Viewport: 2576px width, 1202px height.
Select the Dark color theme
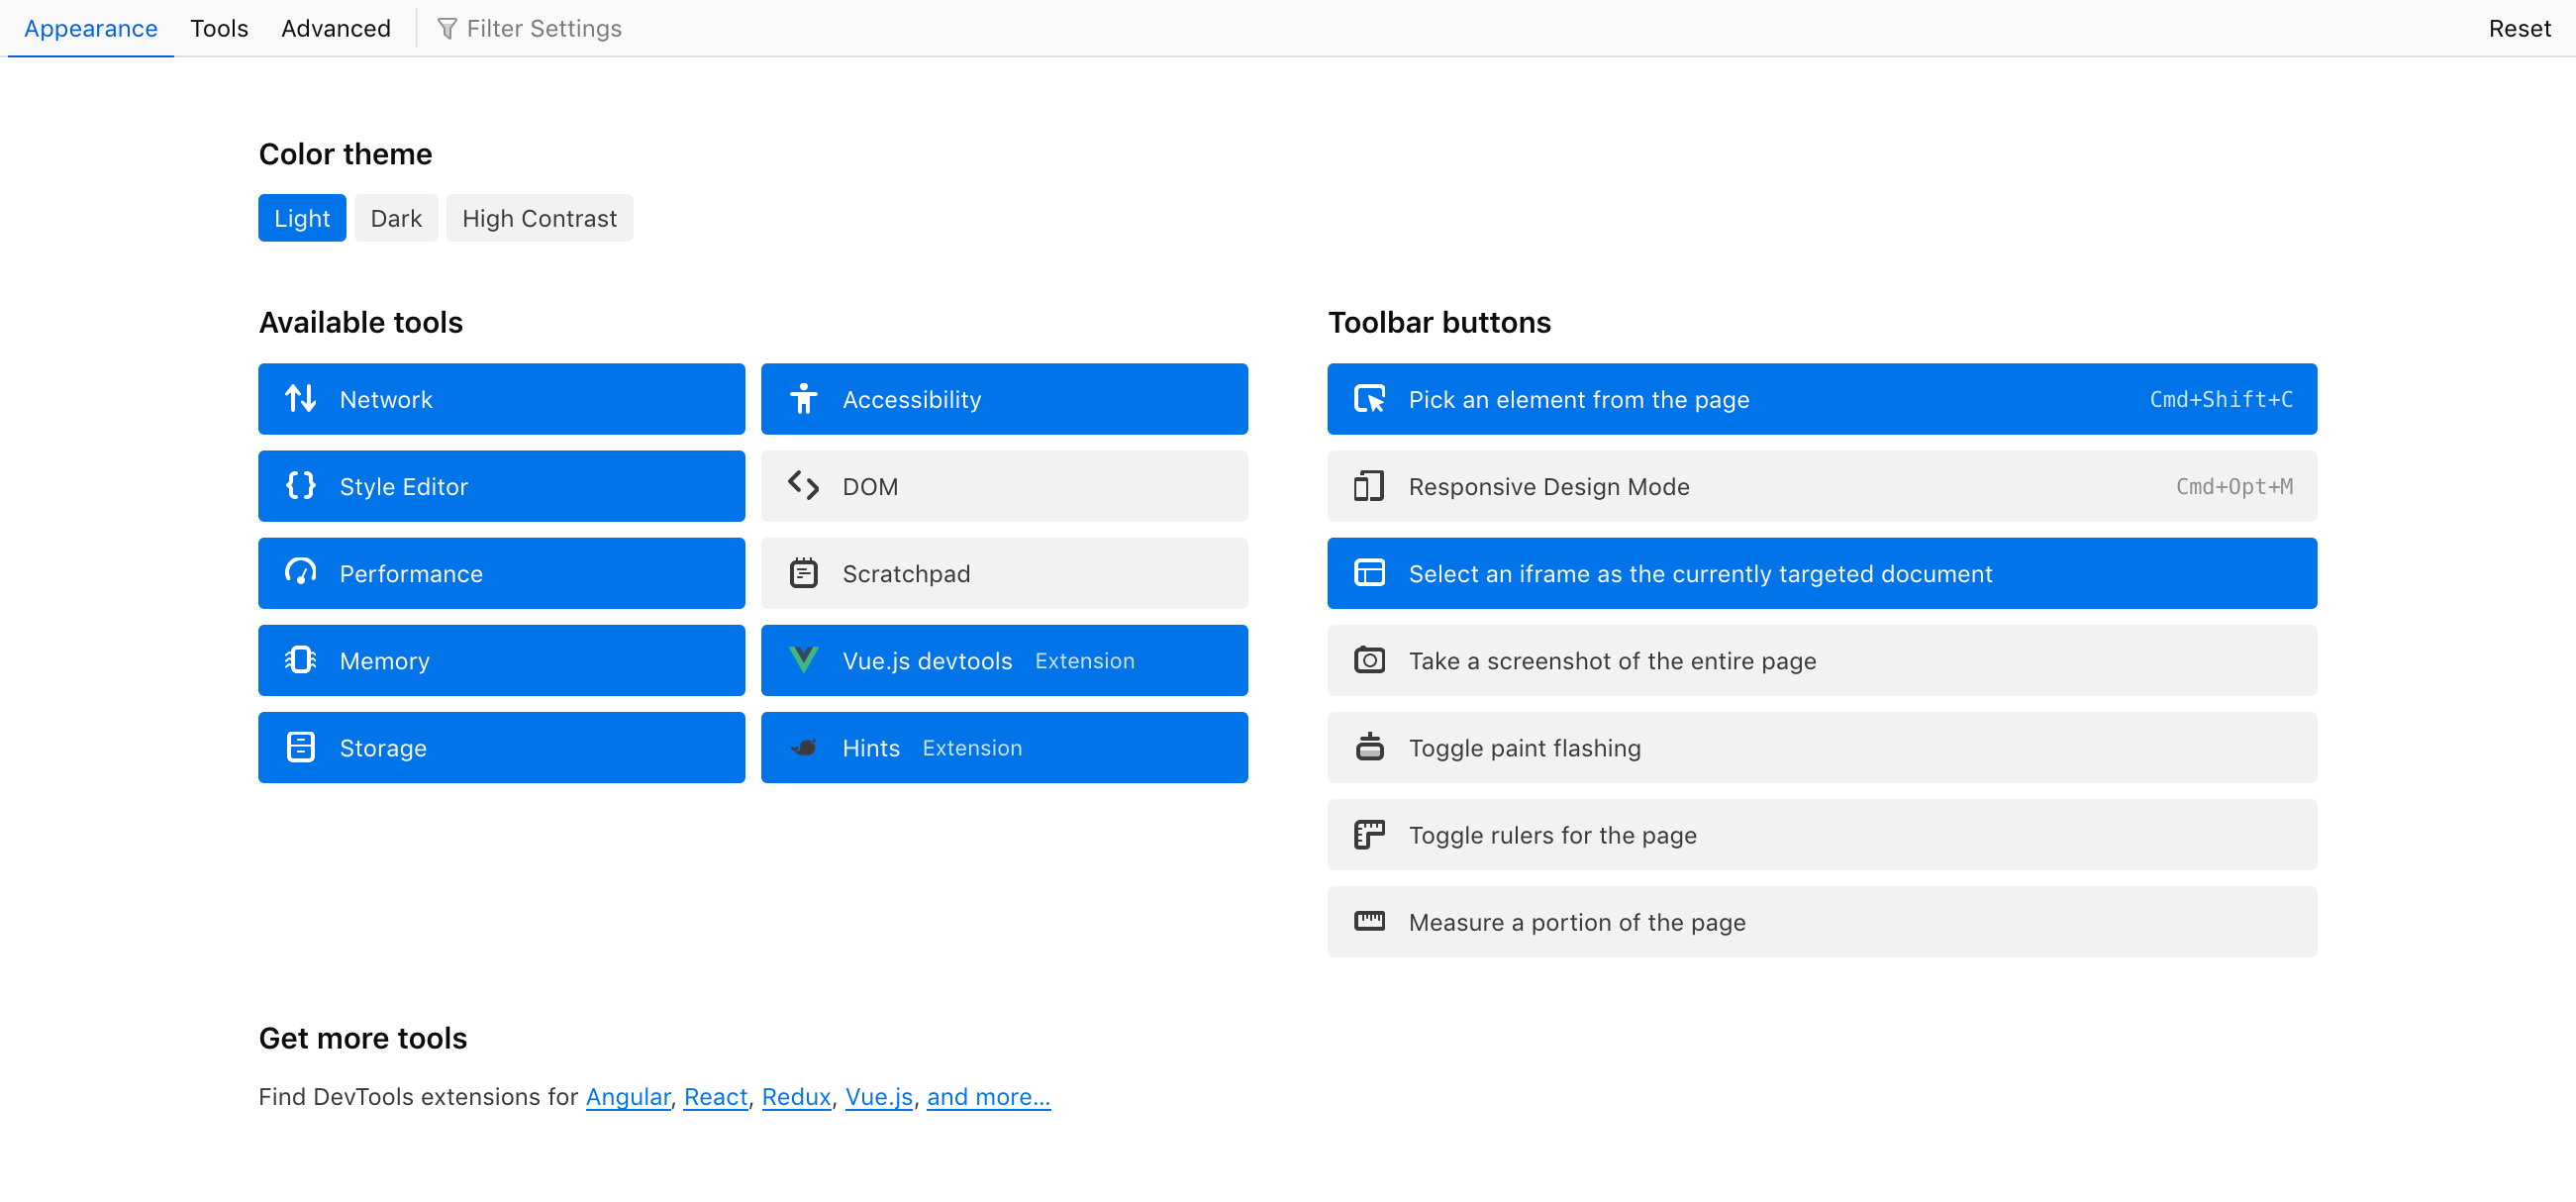tap(396, 217)
